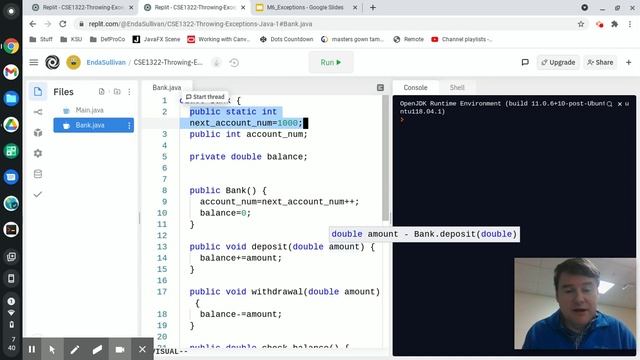Select the Files sidebar icon
This screenshot has height=360, width=640.
click(x=38, y=91)
